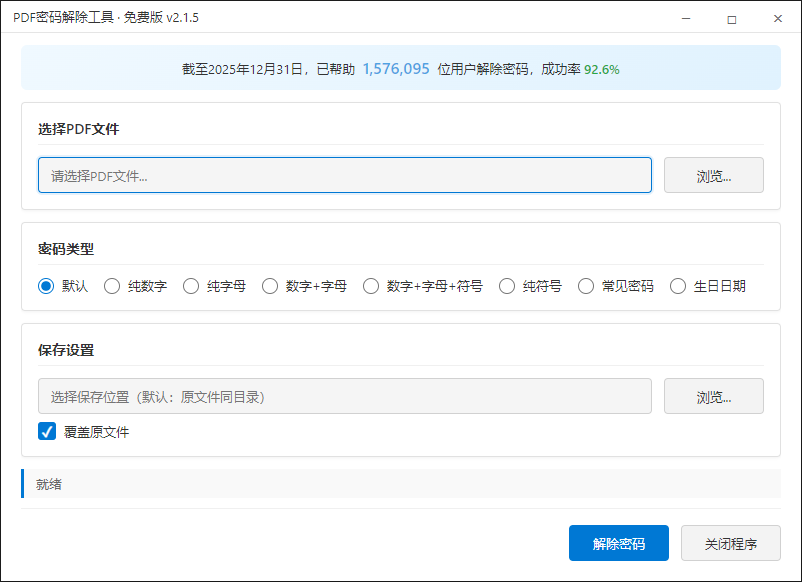Viewport: 802px width, 582px height.
Task: 点击保存位置输入框
Action: (344, 396)
